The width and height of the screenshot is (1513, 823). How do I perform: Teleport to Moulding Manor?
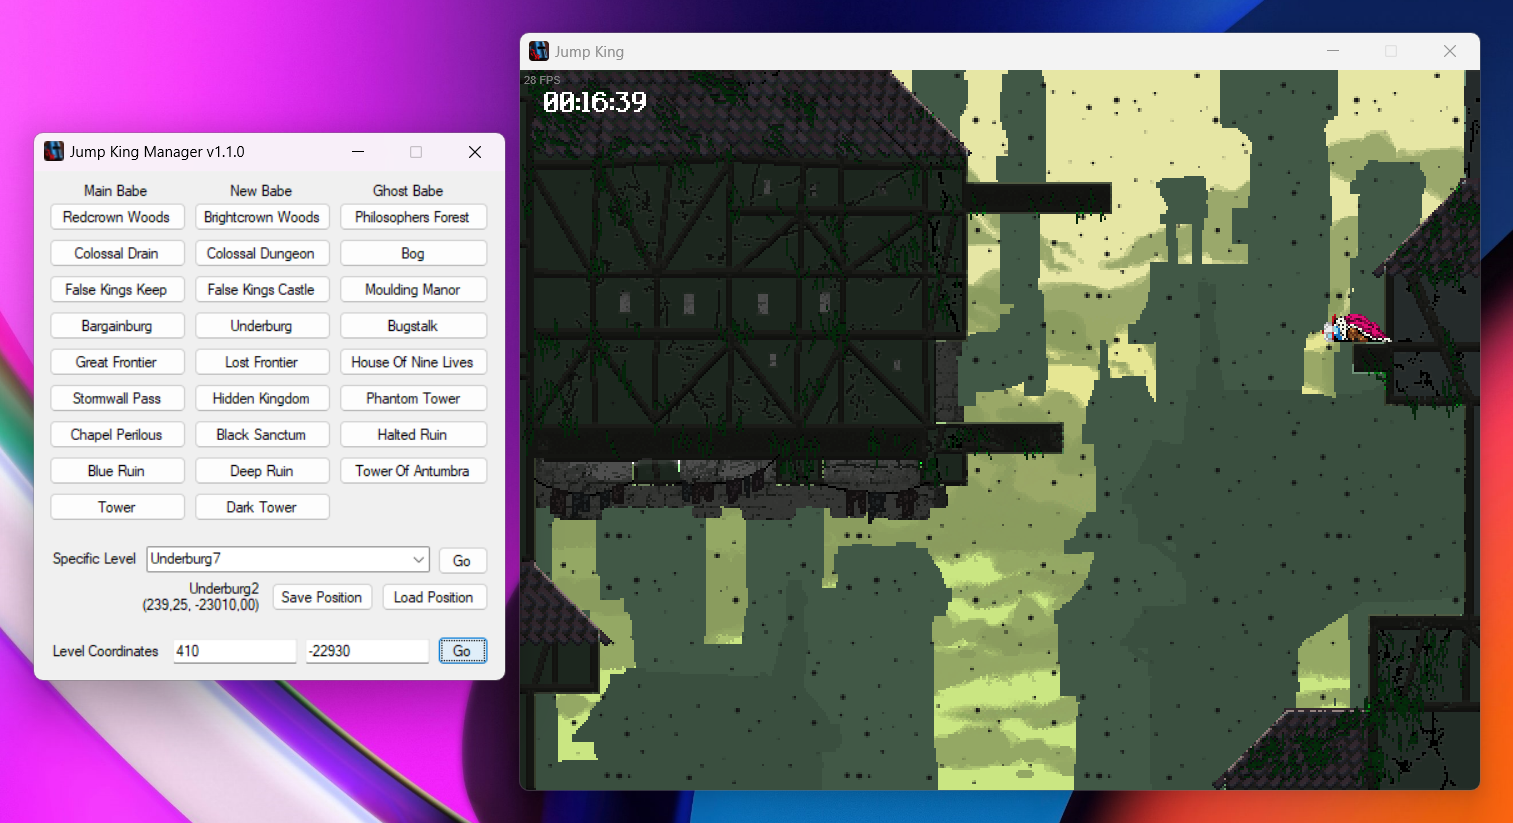tap(413, 290)
